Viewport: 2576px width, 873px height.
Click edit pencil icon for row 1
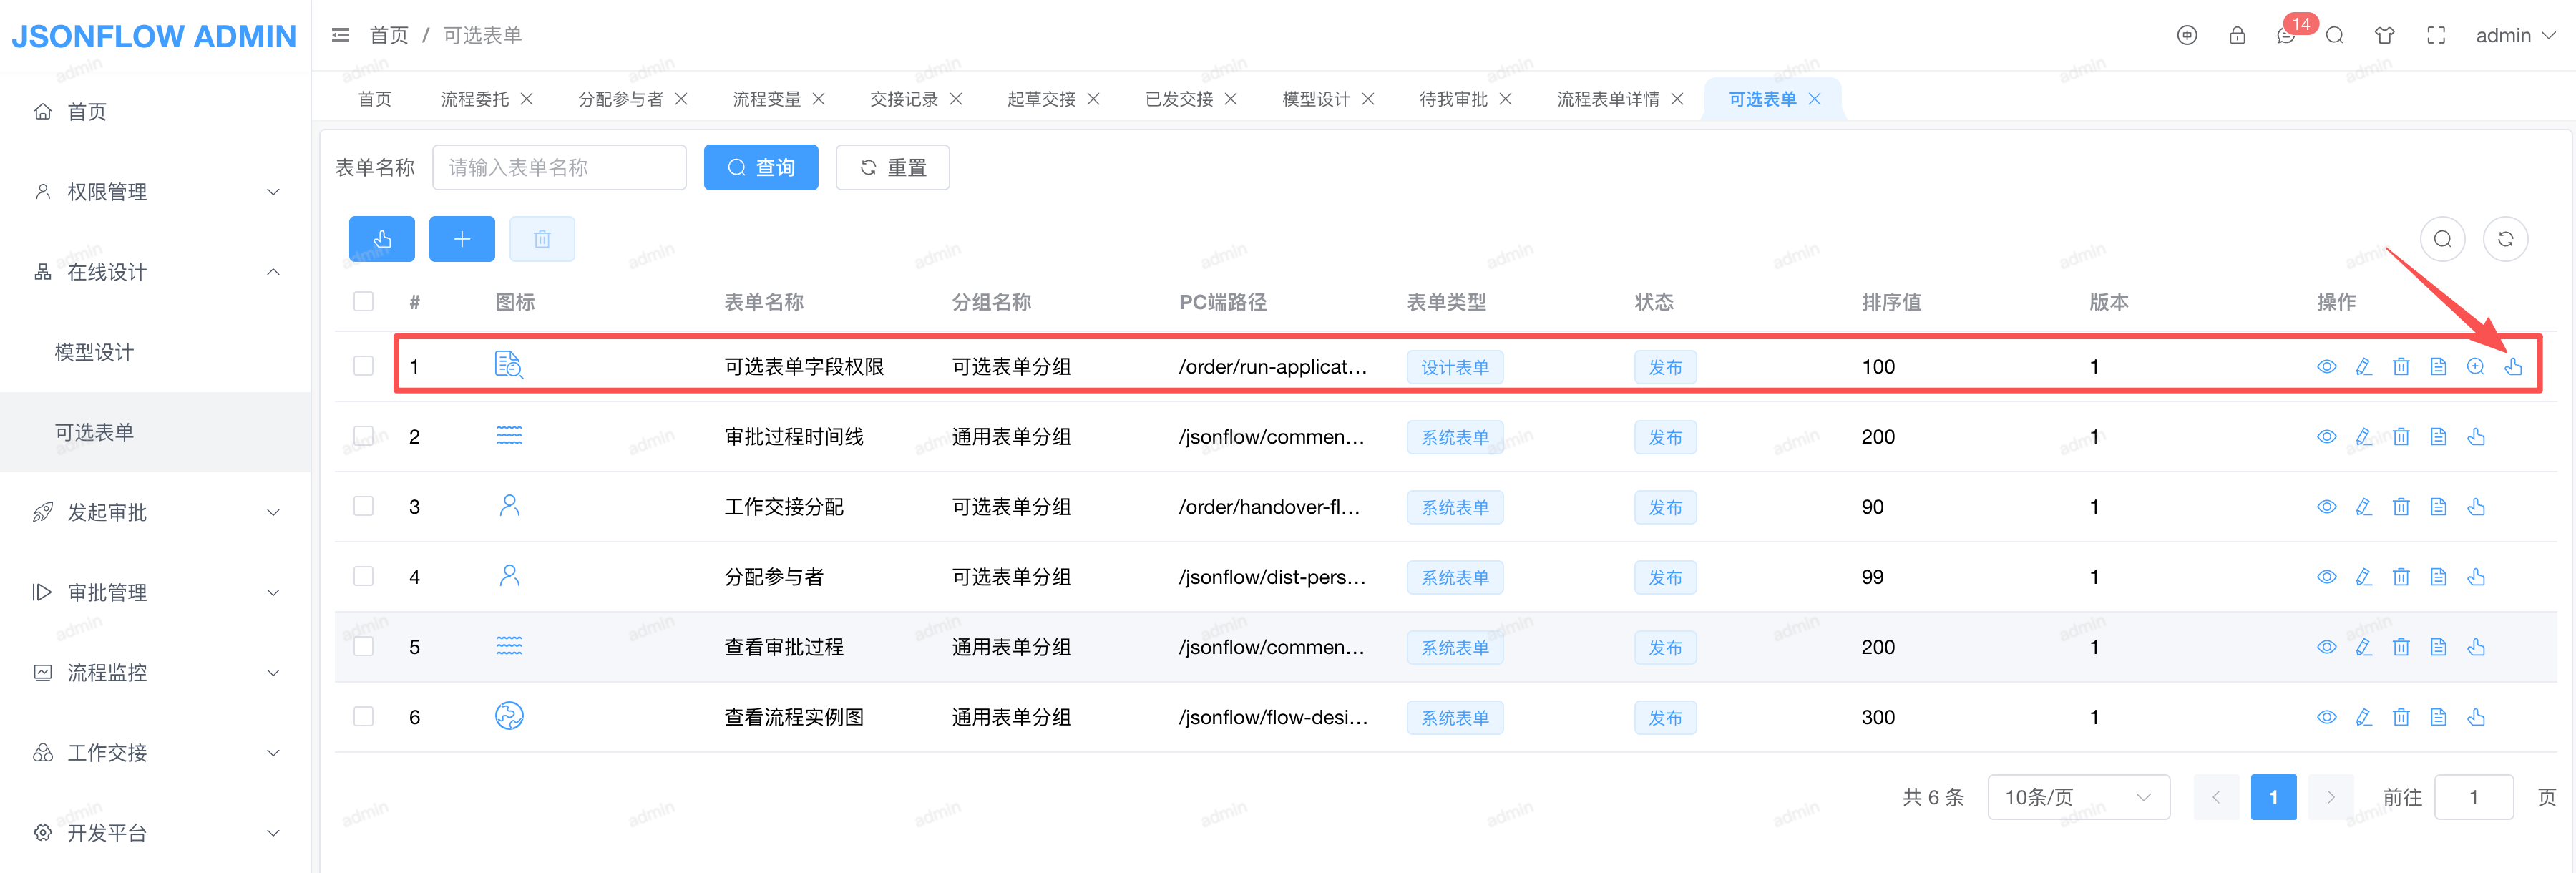(2364, 367)
